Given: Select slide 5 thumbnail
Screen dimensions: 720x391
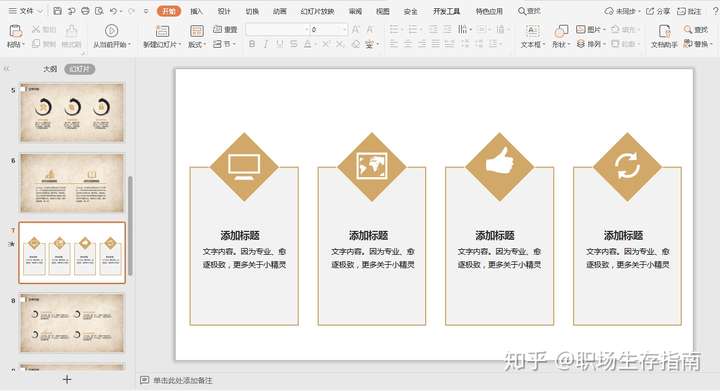Looking at the screenshot, I should [x=72, y=112].
